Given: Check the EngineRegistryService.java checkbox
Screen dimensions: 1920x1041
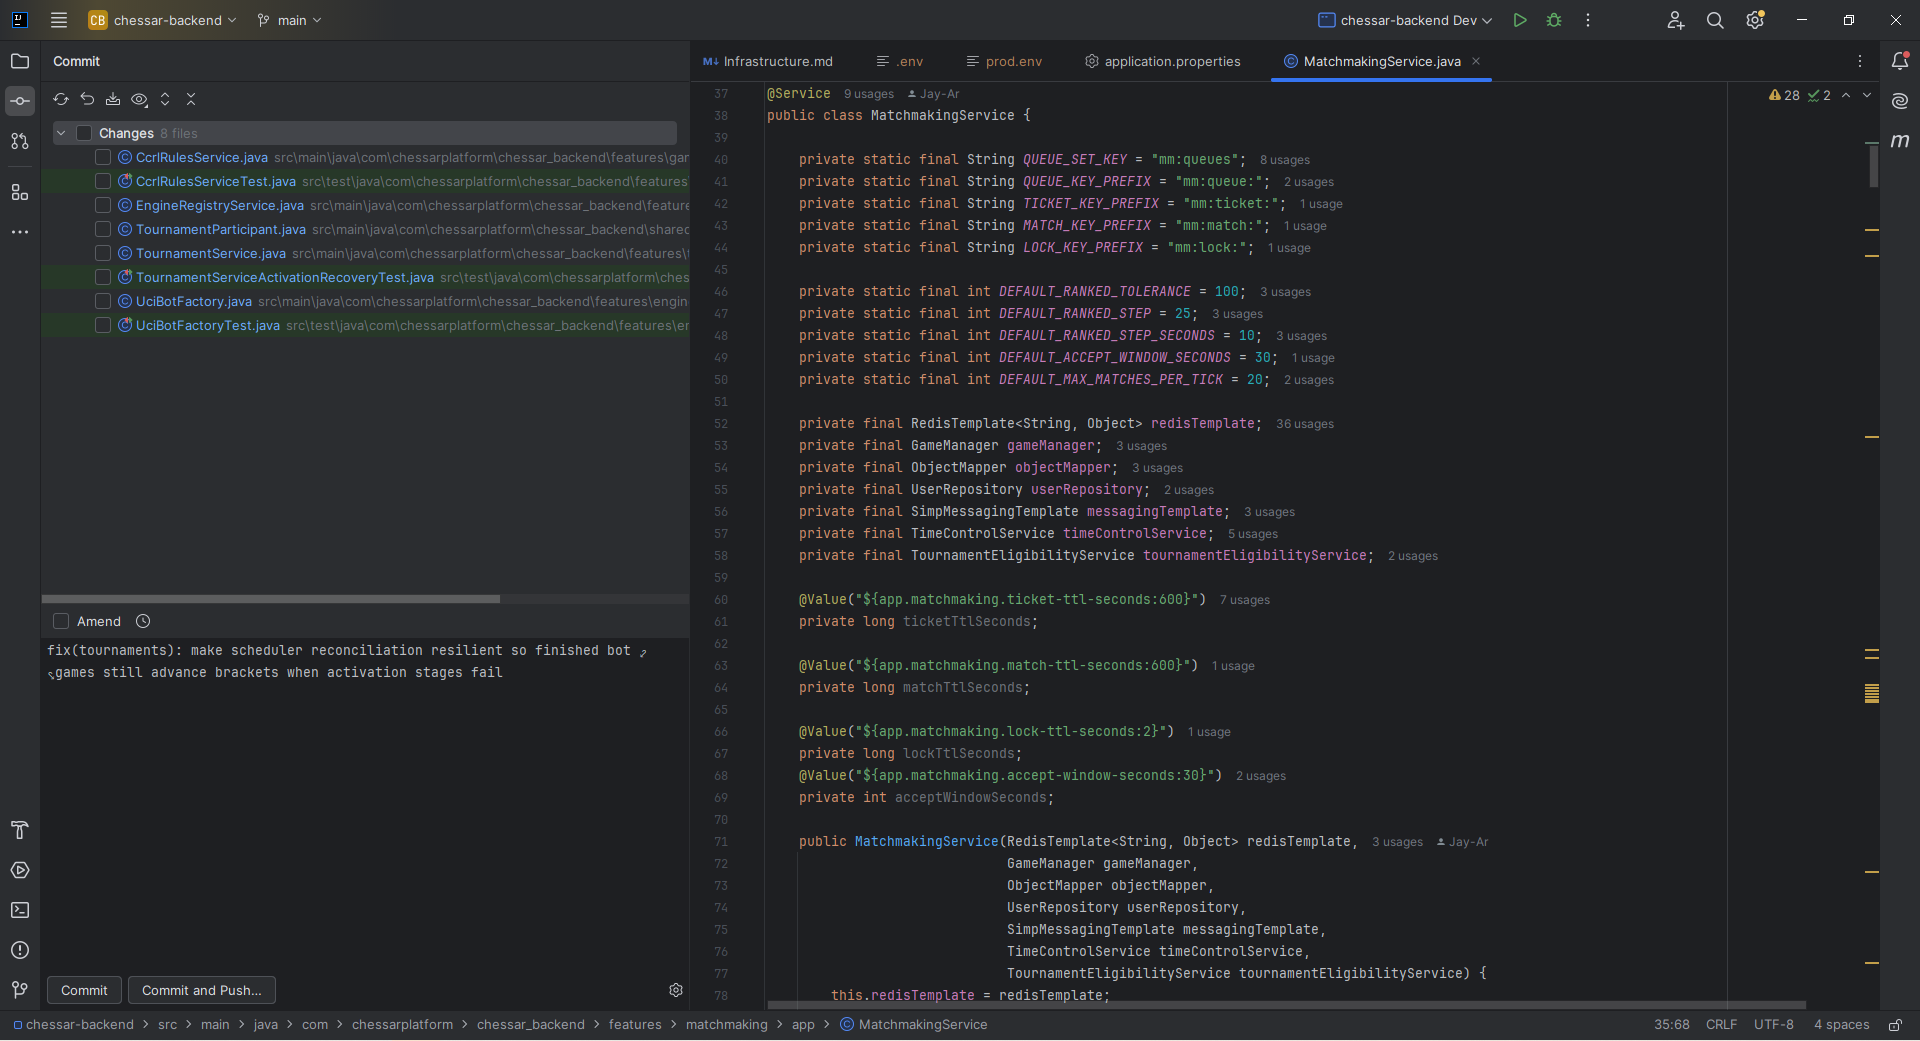Looking at the screenshot, I should pos(103,205).
